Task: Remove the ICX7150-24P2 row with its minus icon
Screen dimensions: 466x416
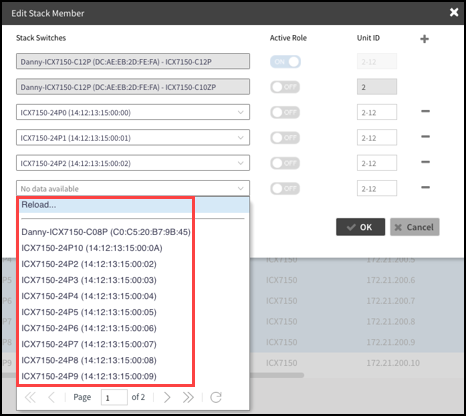Action: point(425,162)
